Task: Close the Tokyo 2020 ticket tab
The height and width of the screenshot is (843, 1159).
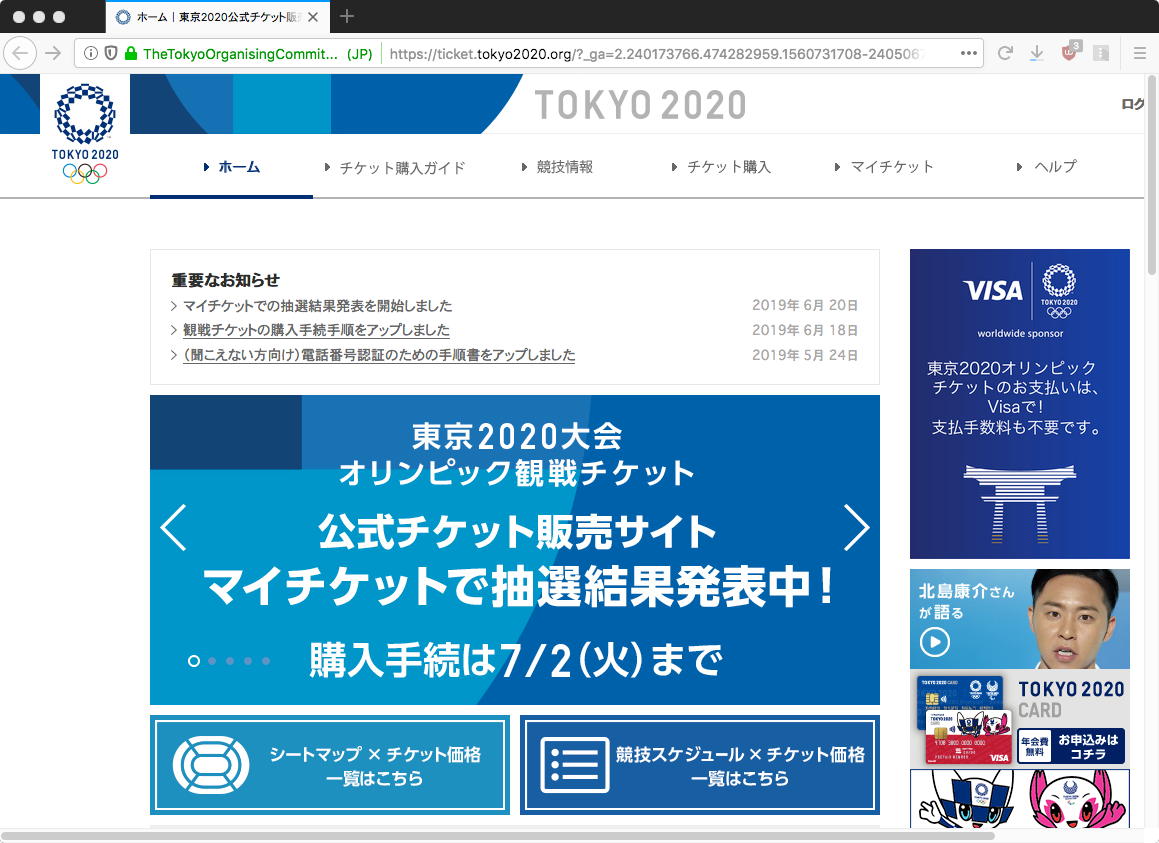Action: (x=313, y=17)
